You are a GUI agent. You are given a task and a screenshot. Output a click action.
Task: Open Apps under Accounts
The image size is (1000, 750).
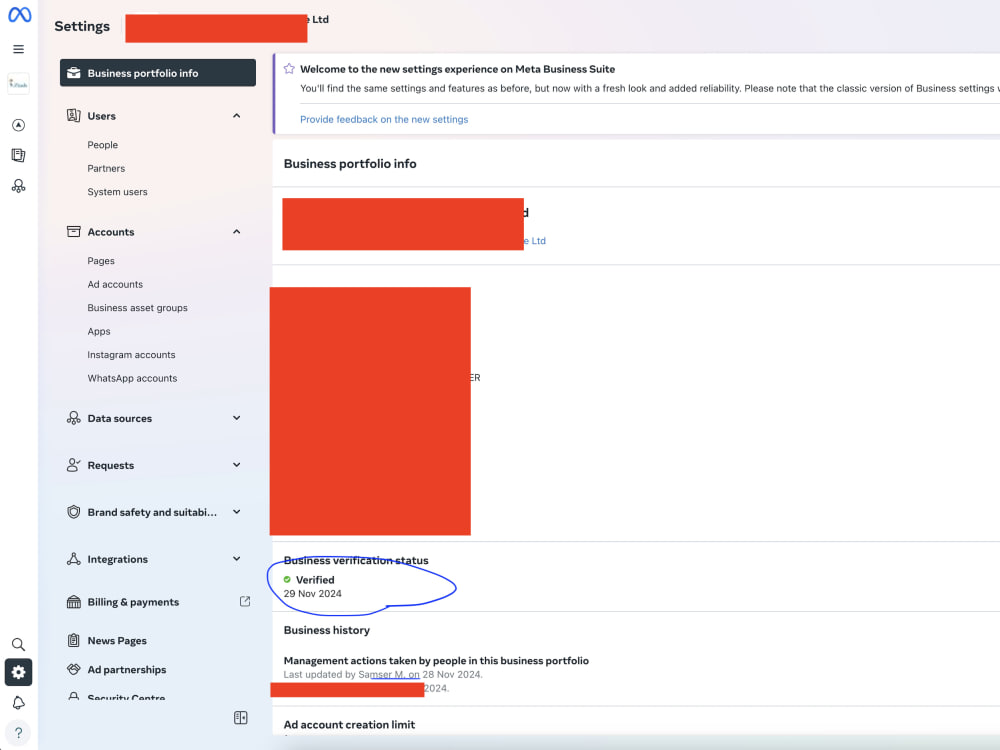click(x=99, y=331)
